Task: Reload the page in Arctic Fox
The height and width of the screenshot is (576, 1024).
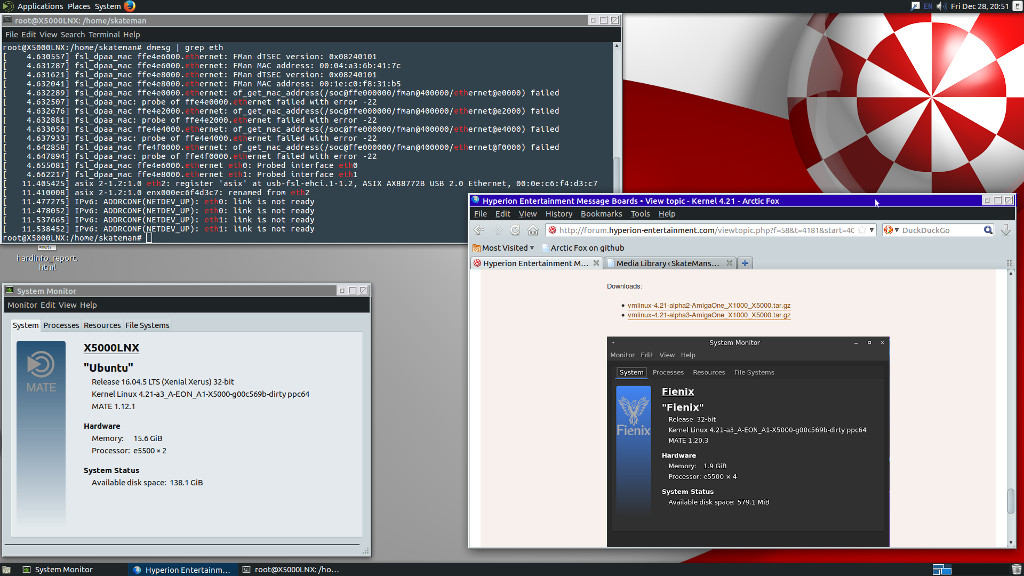Action: coord(515,230)
